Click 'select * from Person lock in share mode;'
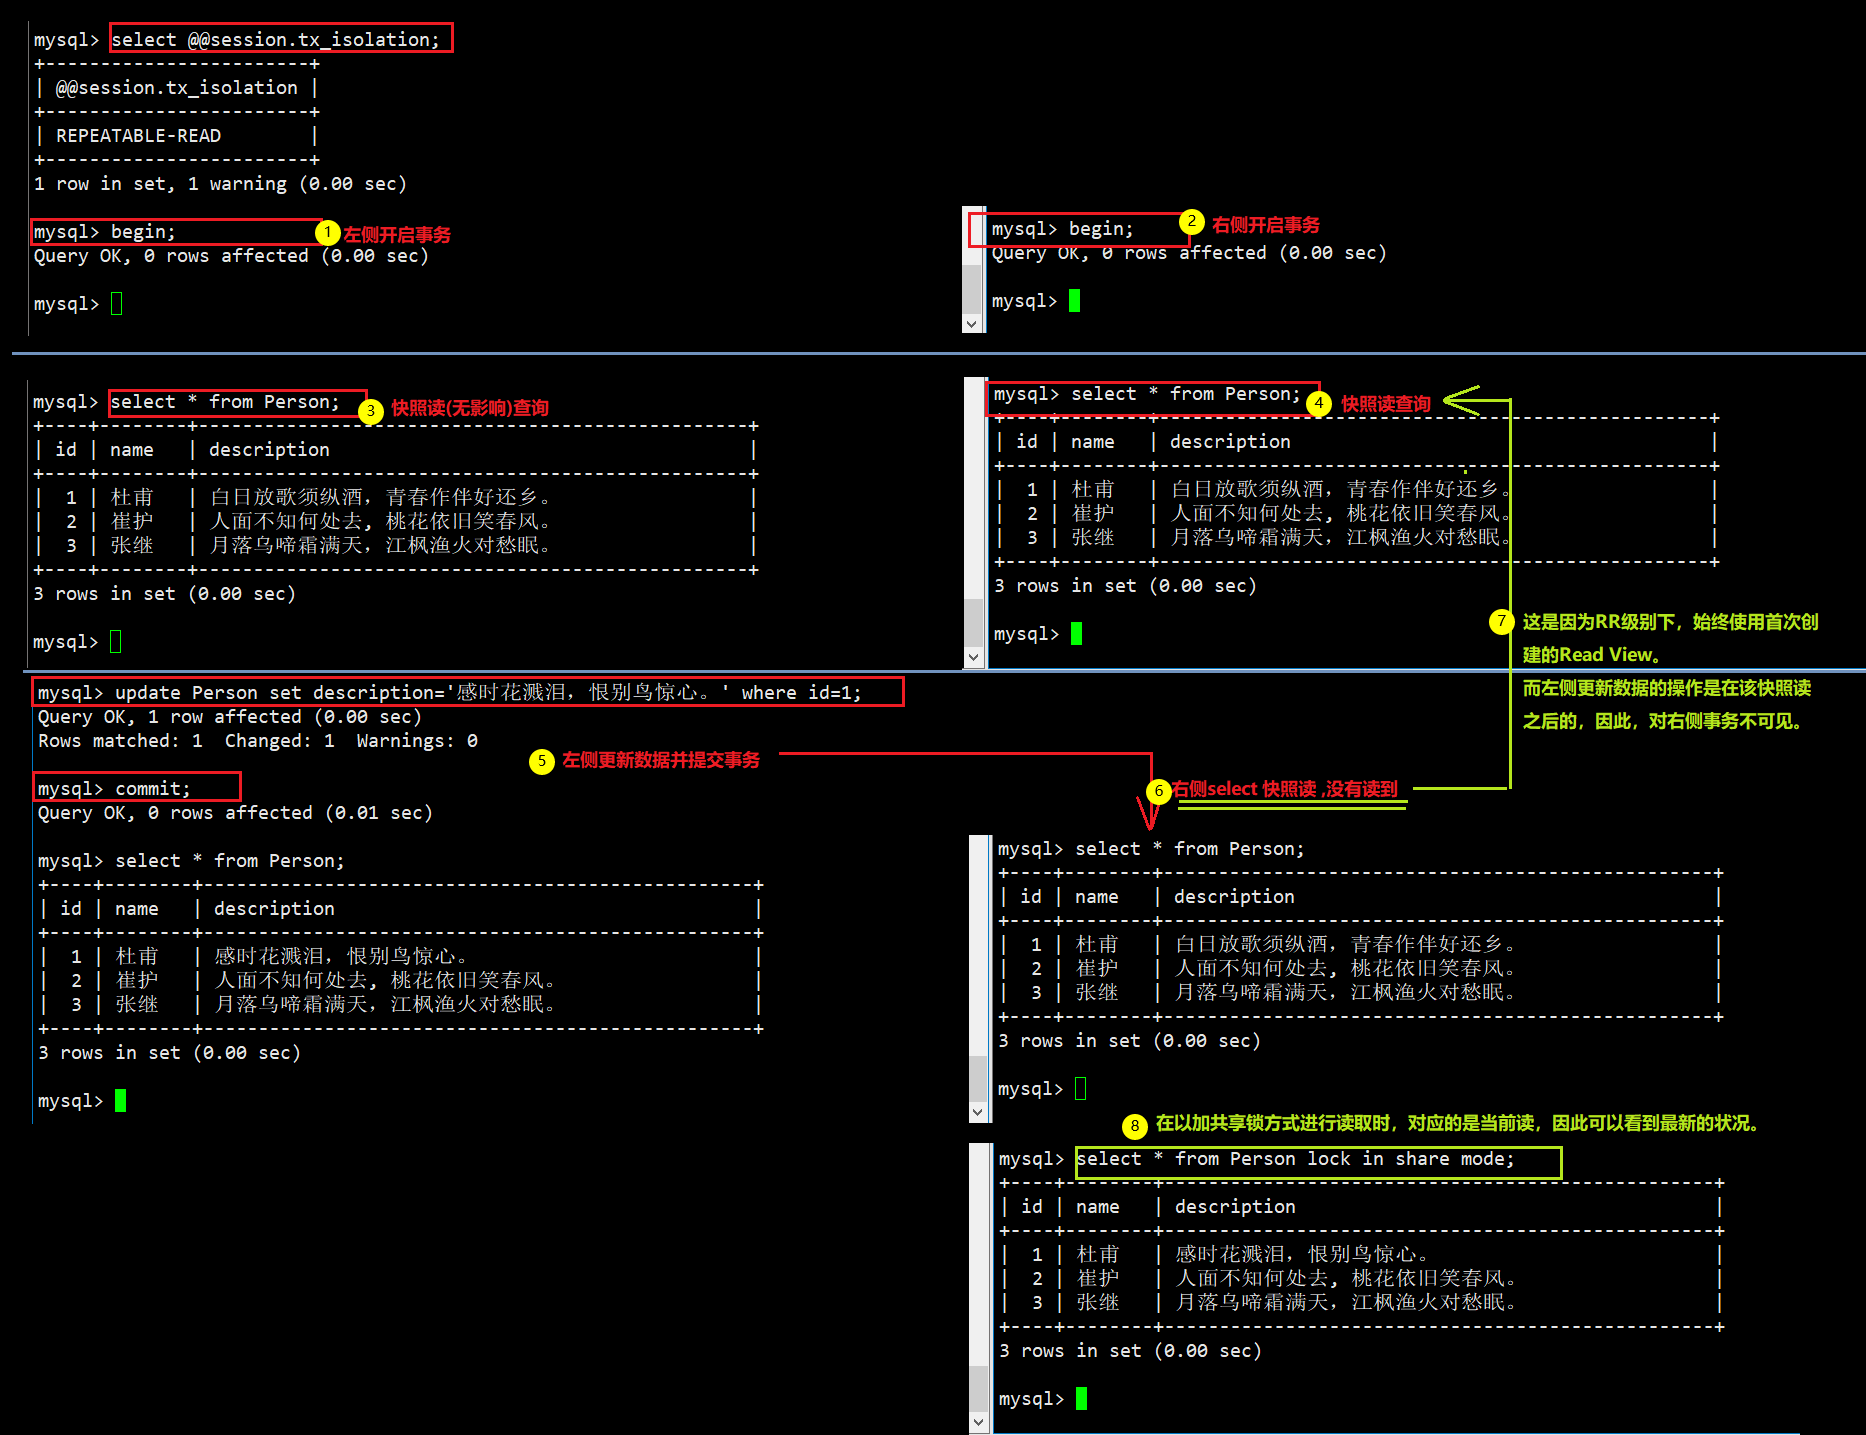 tap(1296, 1158)
